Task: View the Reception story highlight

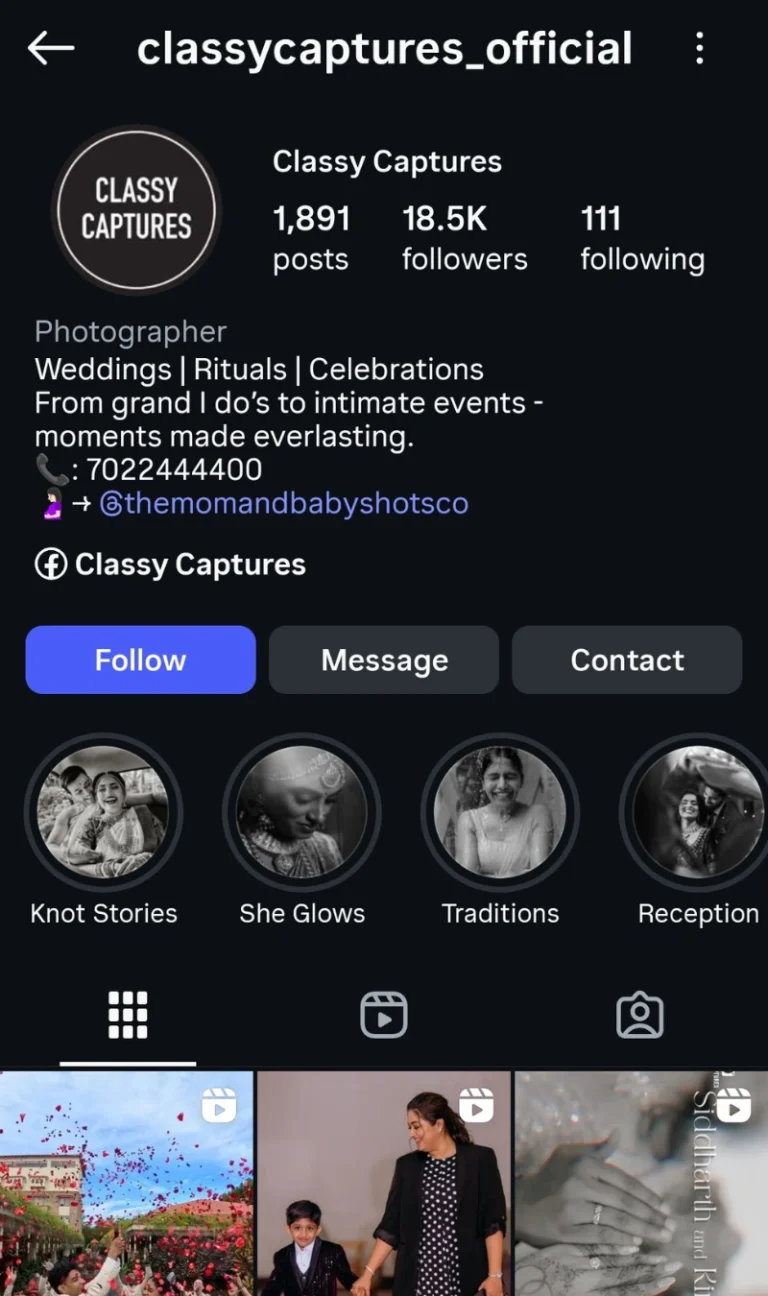Action: (x=698, y=811)
